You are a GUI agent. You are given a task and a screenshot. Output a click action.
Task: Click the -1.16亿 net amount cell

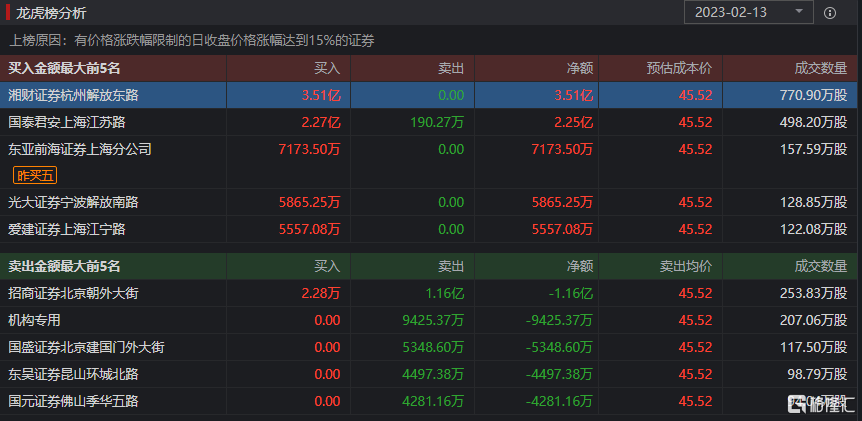571,293
